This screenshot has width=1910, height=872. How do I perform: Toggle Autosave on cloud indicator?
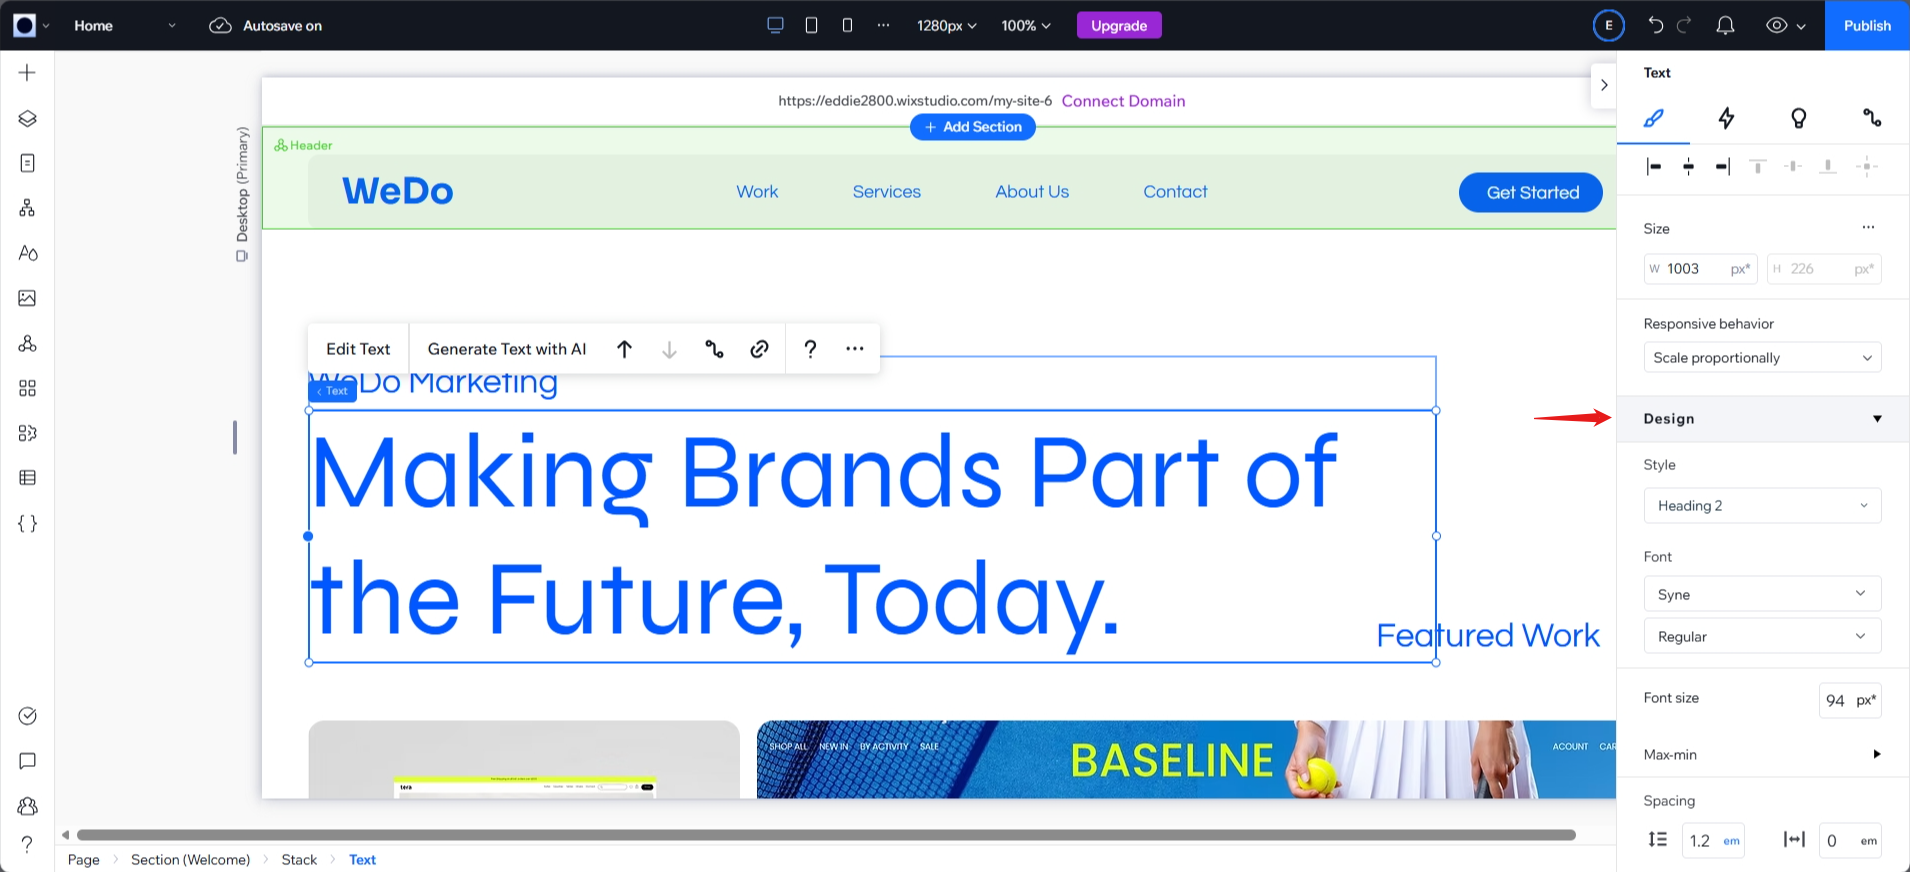(265, 25)
